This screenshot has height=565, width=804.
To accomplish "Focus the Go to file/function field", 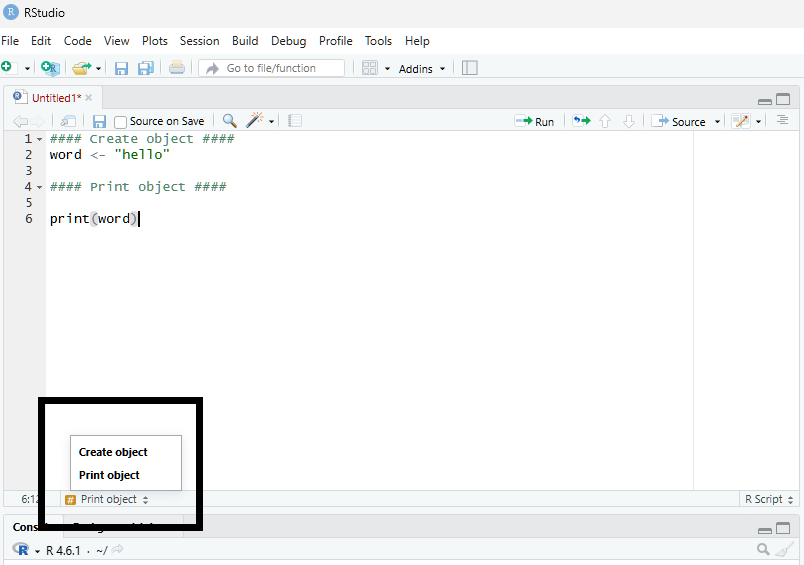I will click(272, 68).
